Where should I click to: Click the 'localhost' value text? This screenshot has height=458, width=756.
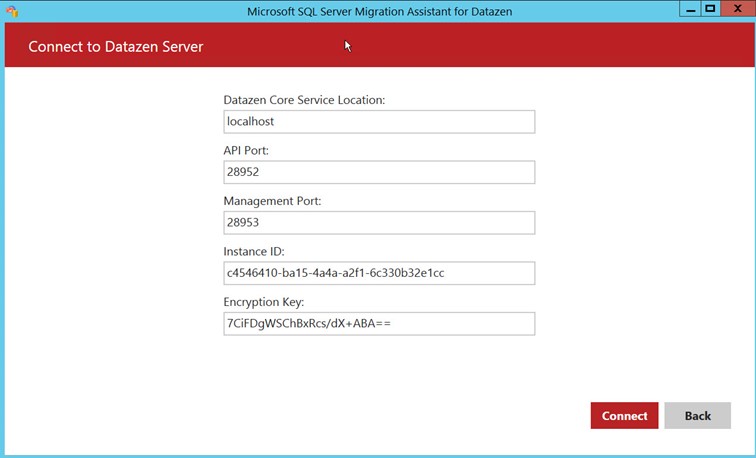tap(251, 121)
